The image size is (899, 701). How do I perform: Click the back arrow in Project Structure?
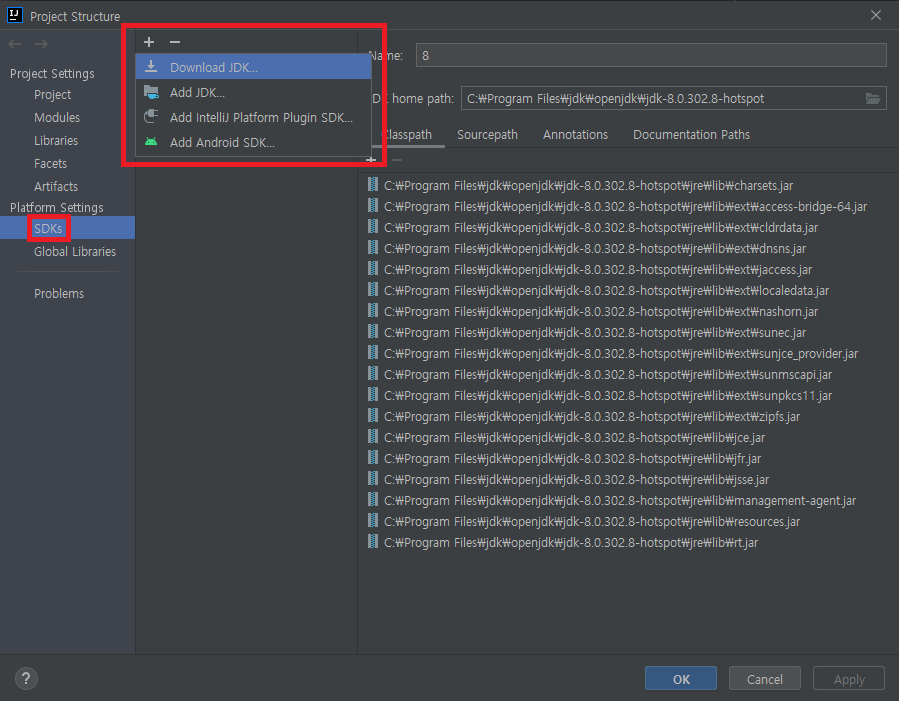click(15, 44)
